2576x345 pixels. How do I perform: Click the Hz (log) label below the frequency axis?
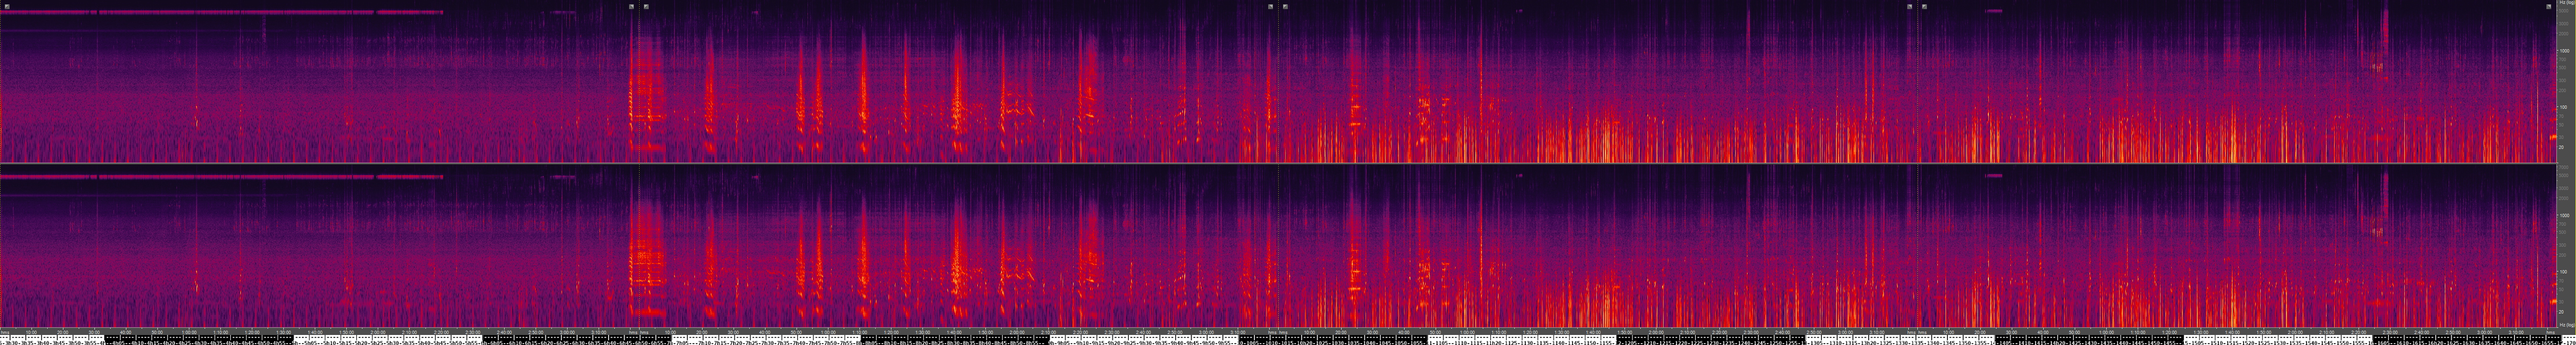[2566, 325]
